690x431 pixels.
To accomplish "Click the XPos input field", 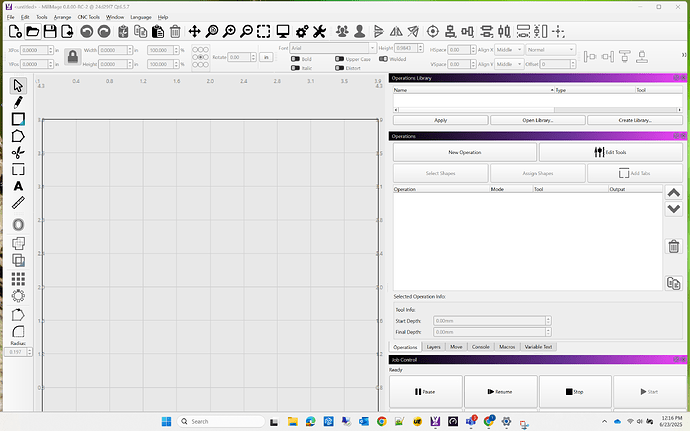I will point(34,50).
